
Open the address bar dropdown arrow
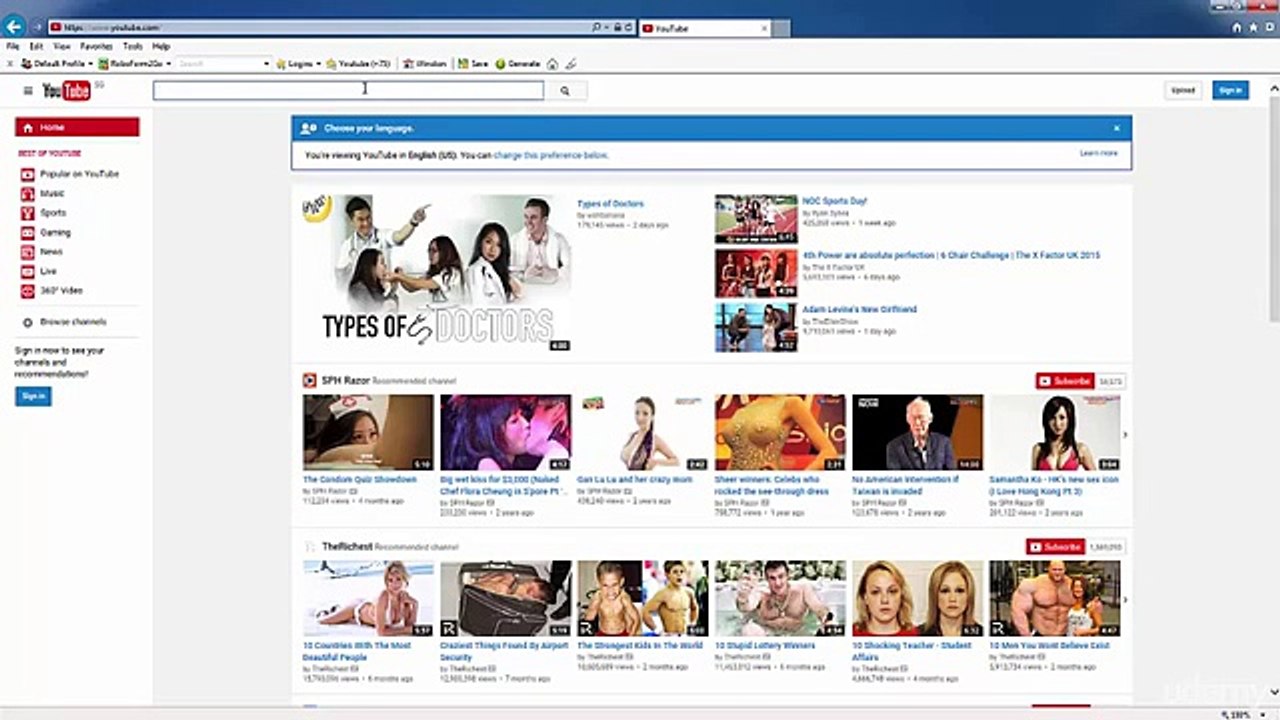pyautogui.click(x=608, y=28)
